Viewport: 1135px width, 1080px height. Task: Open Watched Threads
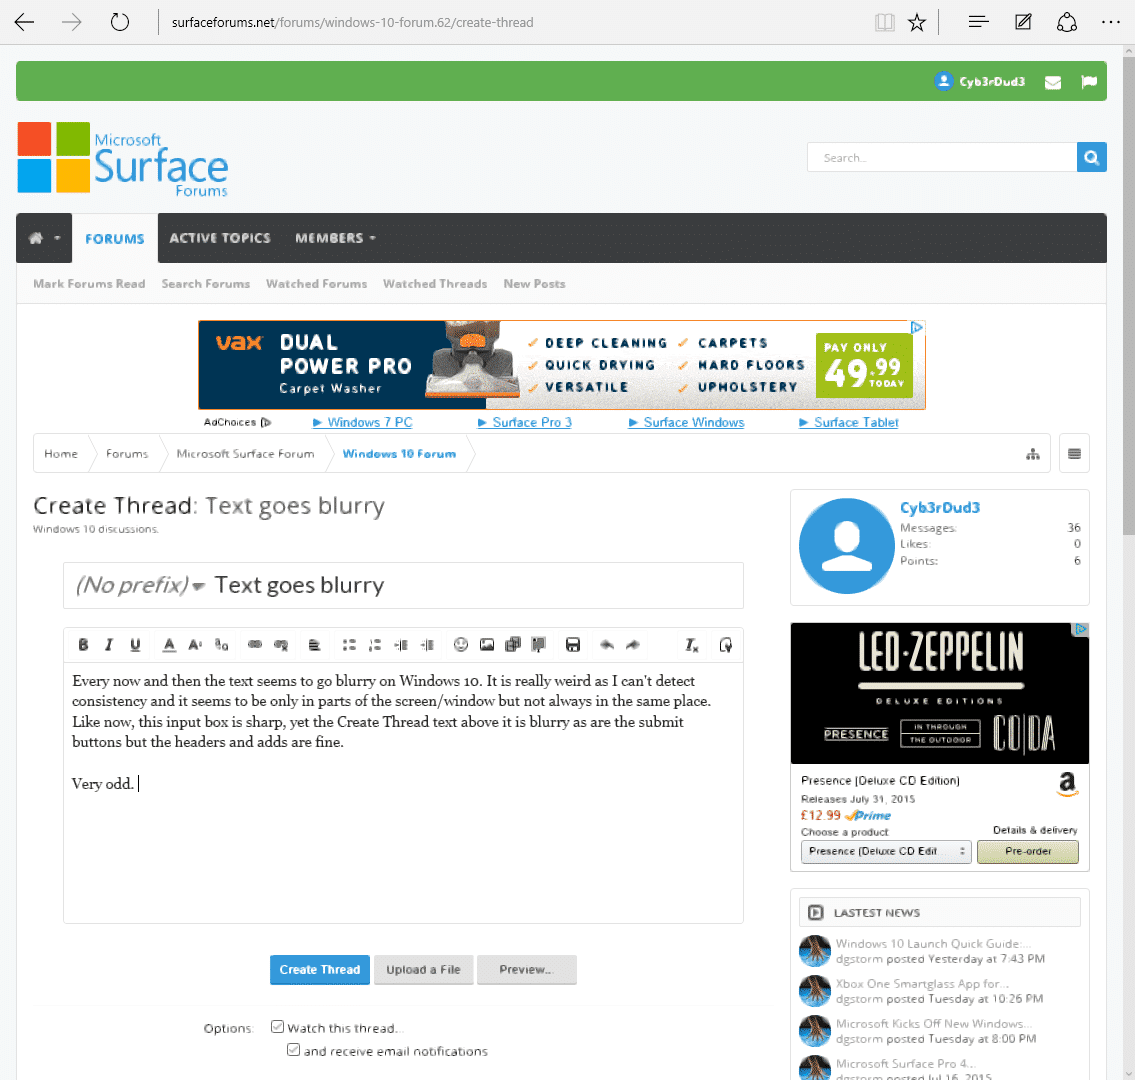435,284
